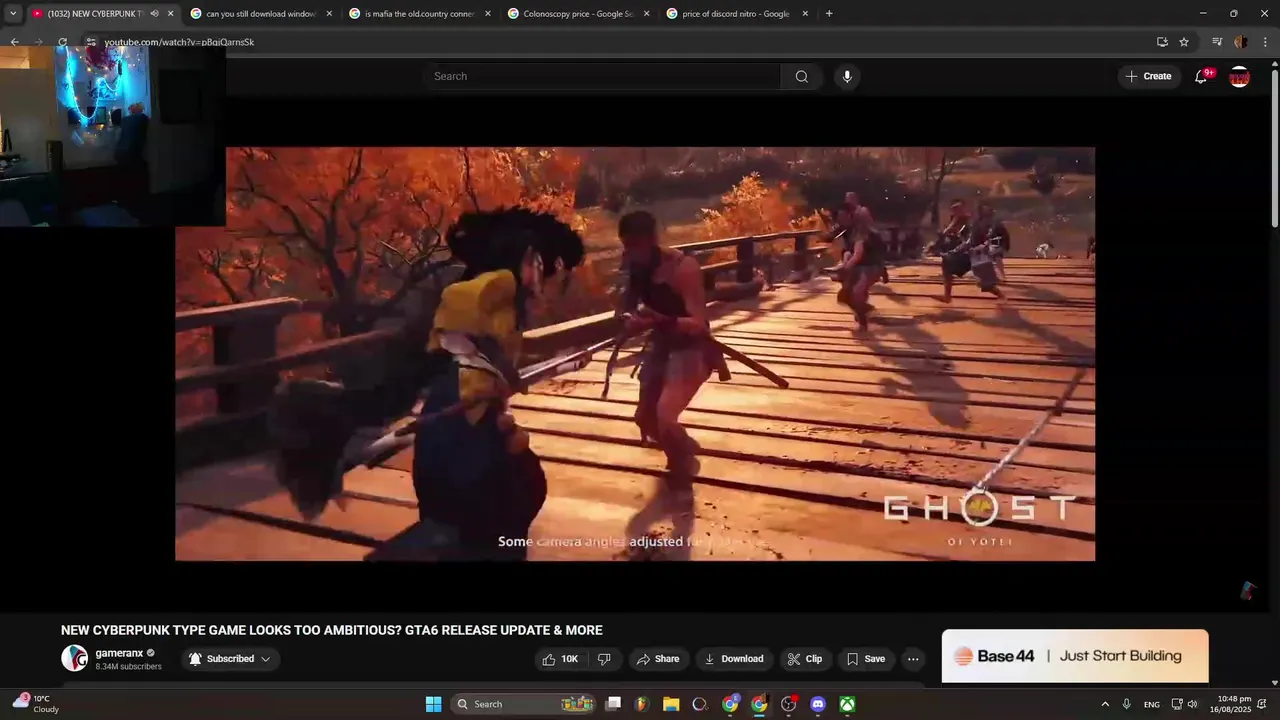
Task: Open FL Studio fruit icon on taskbar
Action: [x=643, y=704]
